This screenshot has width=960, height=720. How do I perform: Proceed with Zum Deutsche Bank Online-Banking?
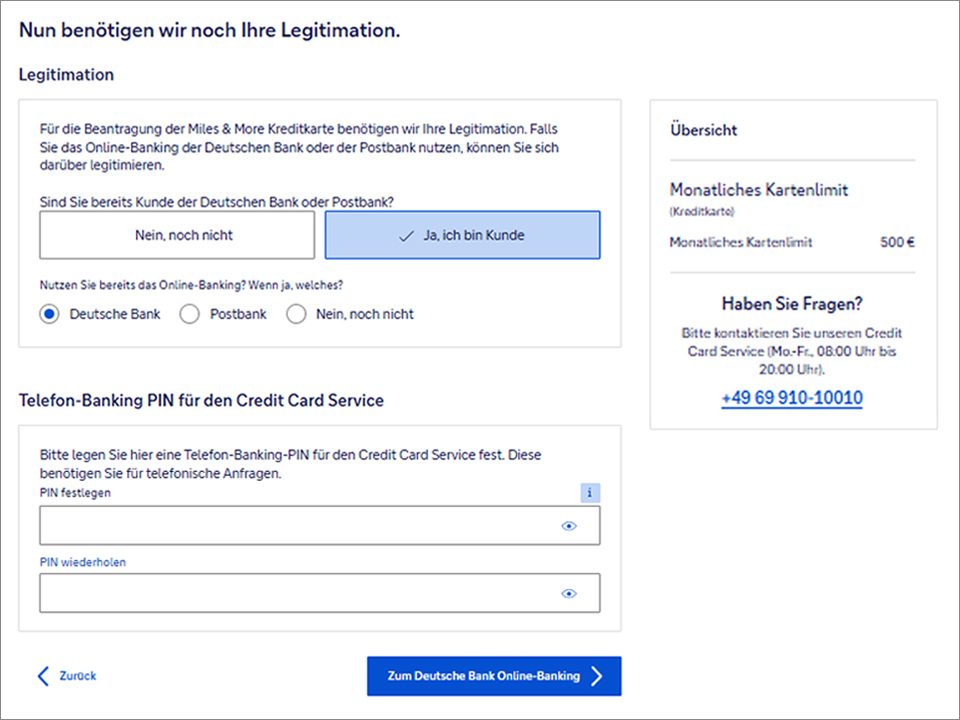[483, 676]
